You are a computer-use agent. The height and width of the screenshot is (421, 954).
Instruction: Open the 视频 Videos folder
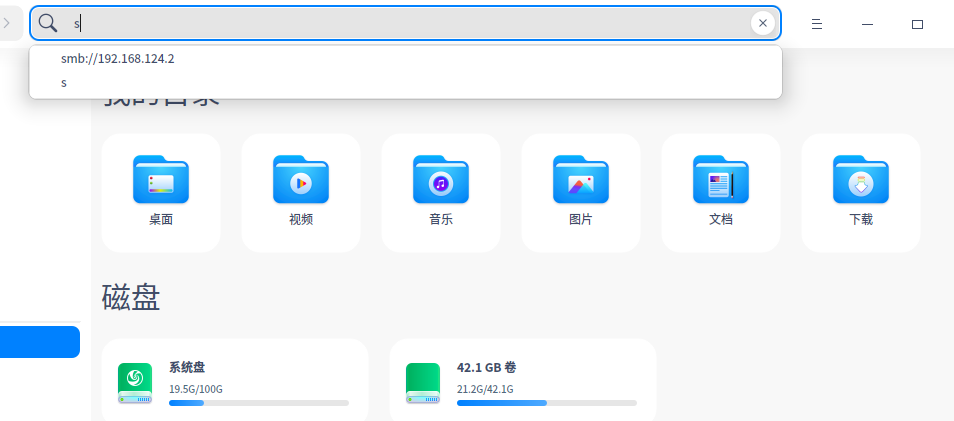[301, 193]
